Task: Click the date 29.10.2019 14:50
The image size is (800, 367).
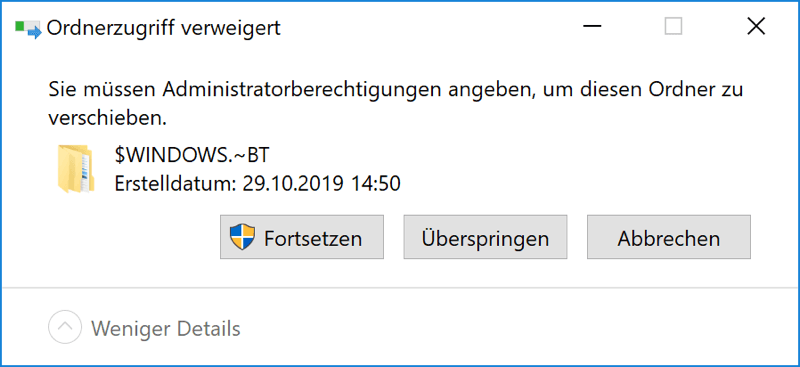Action: (x=321, y=184)
